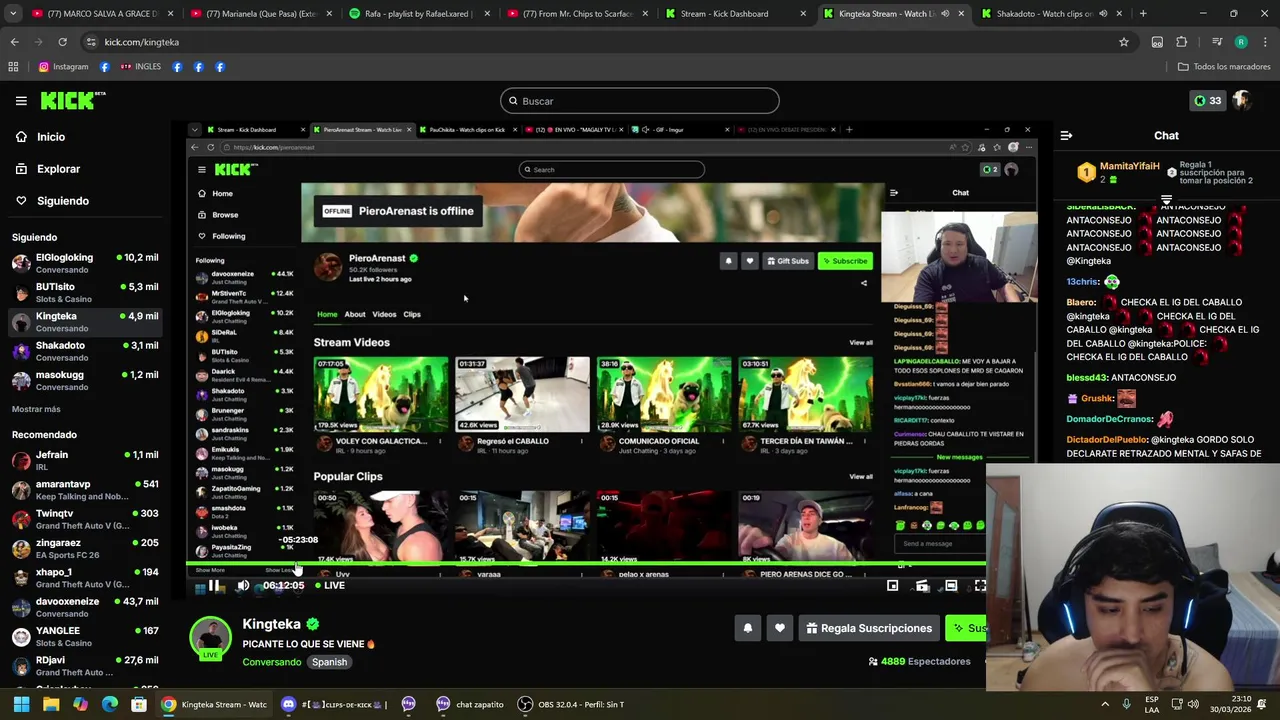Mute the stream volume speaker icon
Screen dimensions: 1280x720
point(243,586)
